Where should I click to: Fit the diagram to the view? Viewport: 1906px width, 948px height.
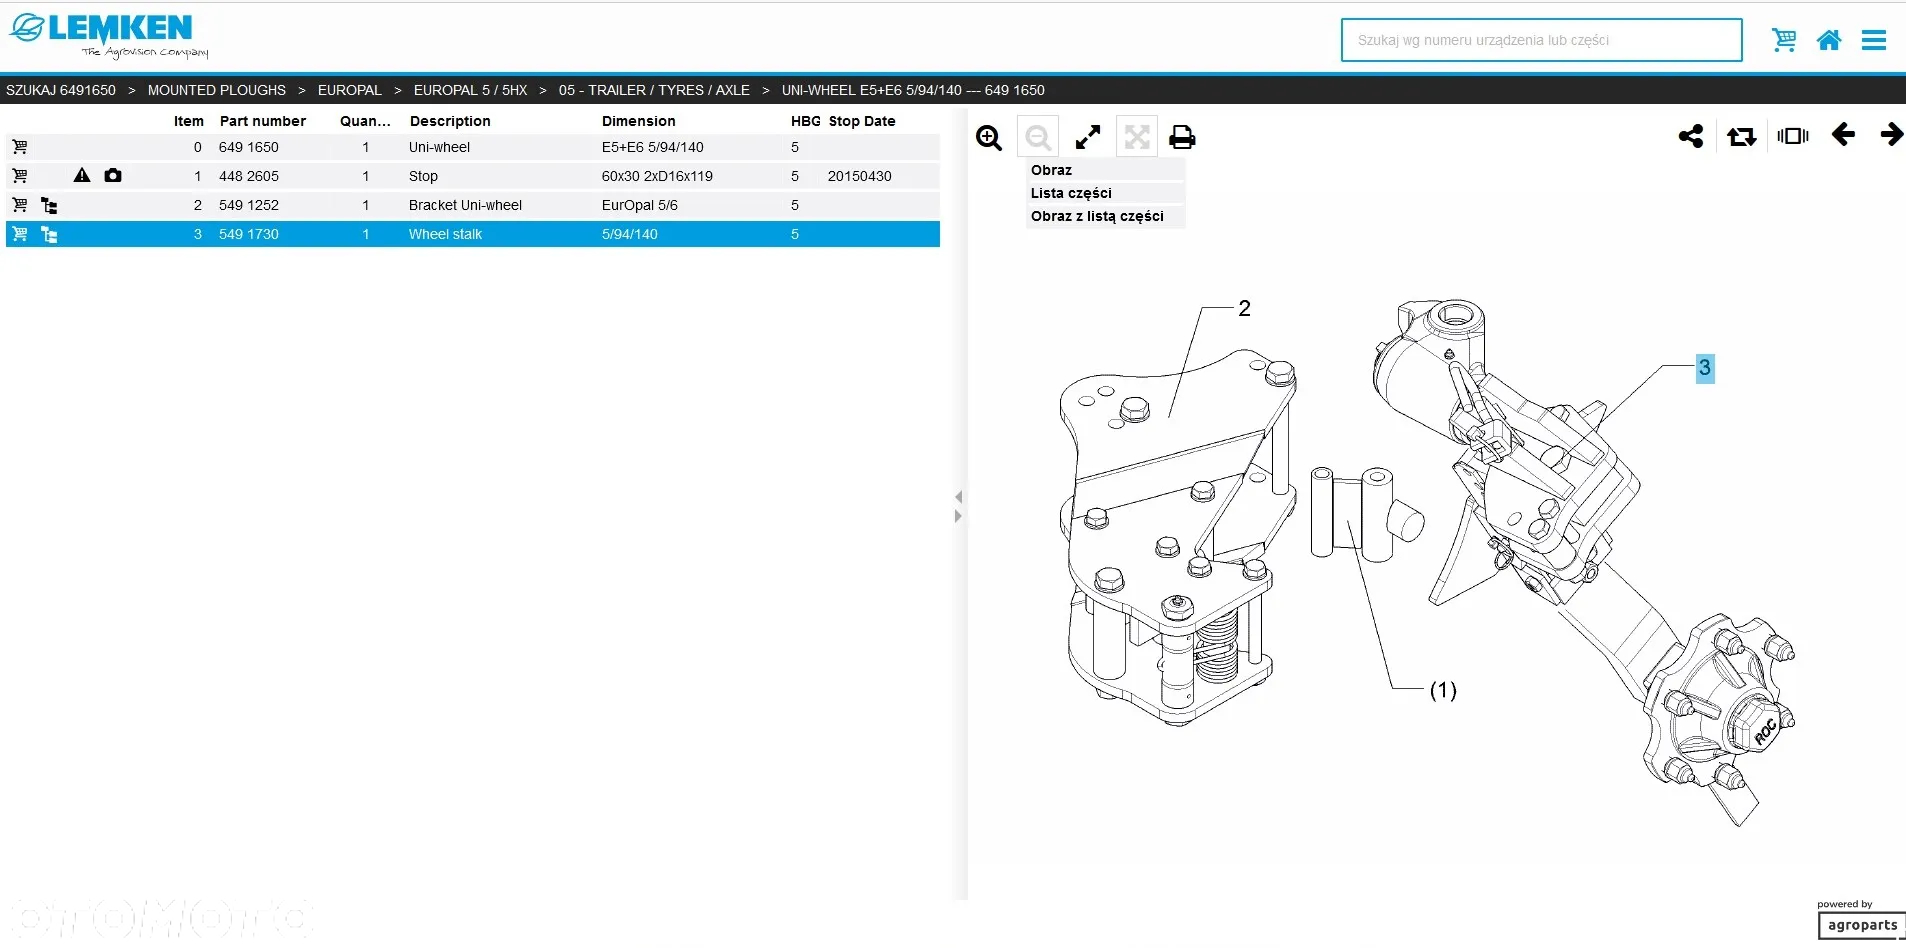(1137, 137)
